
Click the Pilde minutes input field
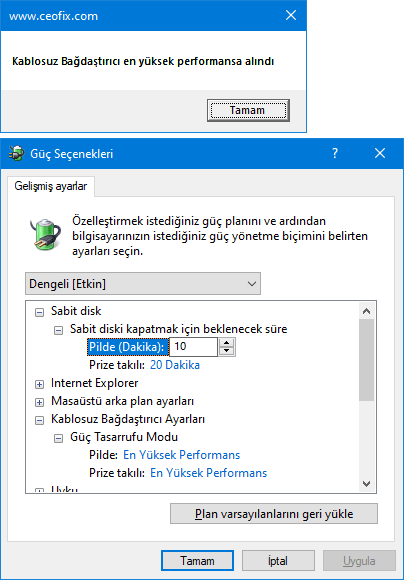(x=193, y=347)
